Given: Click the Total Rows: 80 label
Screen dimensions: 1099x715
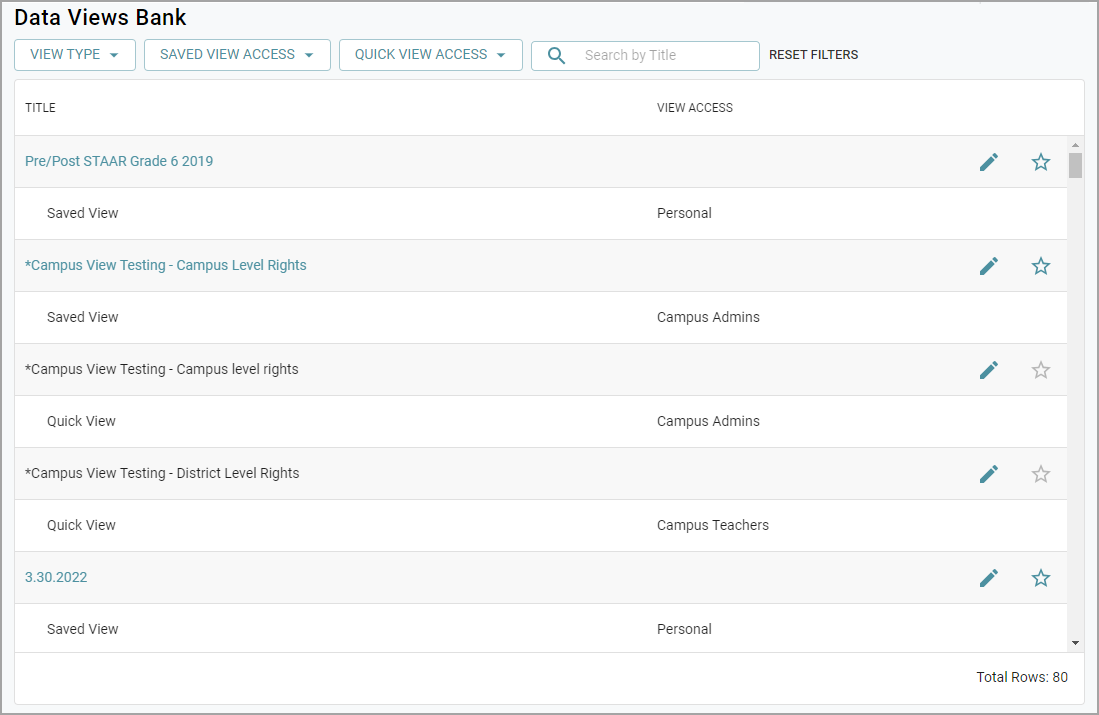Looking at the screenshot, I should point(1022,677).
